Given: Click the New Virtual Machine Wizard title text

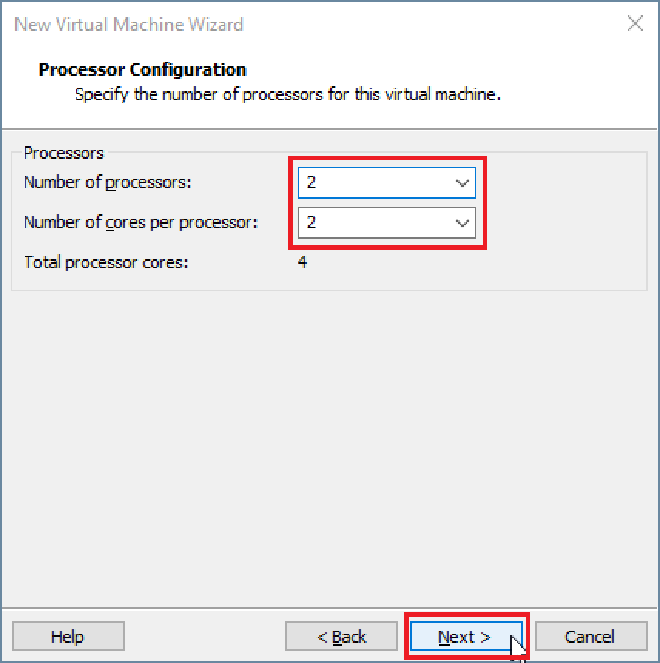Looking at the screenshot, I should tap(129, 24).
